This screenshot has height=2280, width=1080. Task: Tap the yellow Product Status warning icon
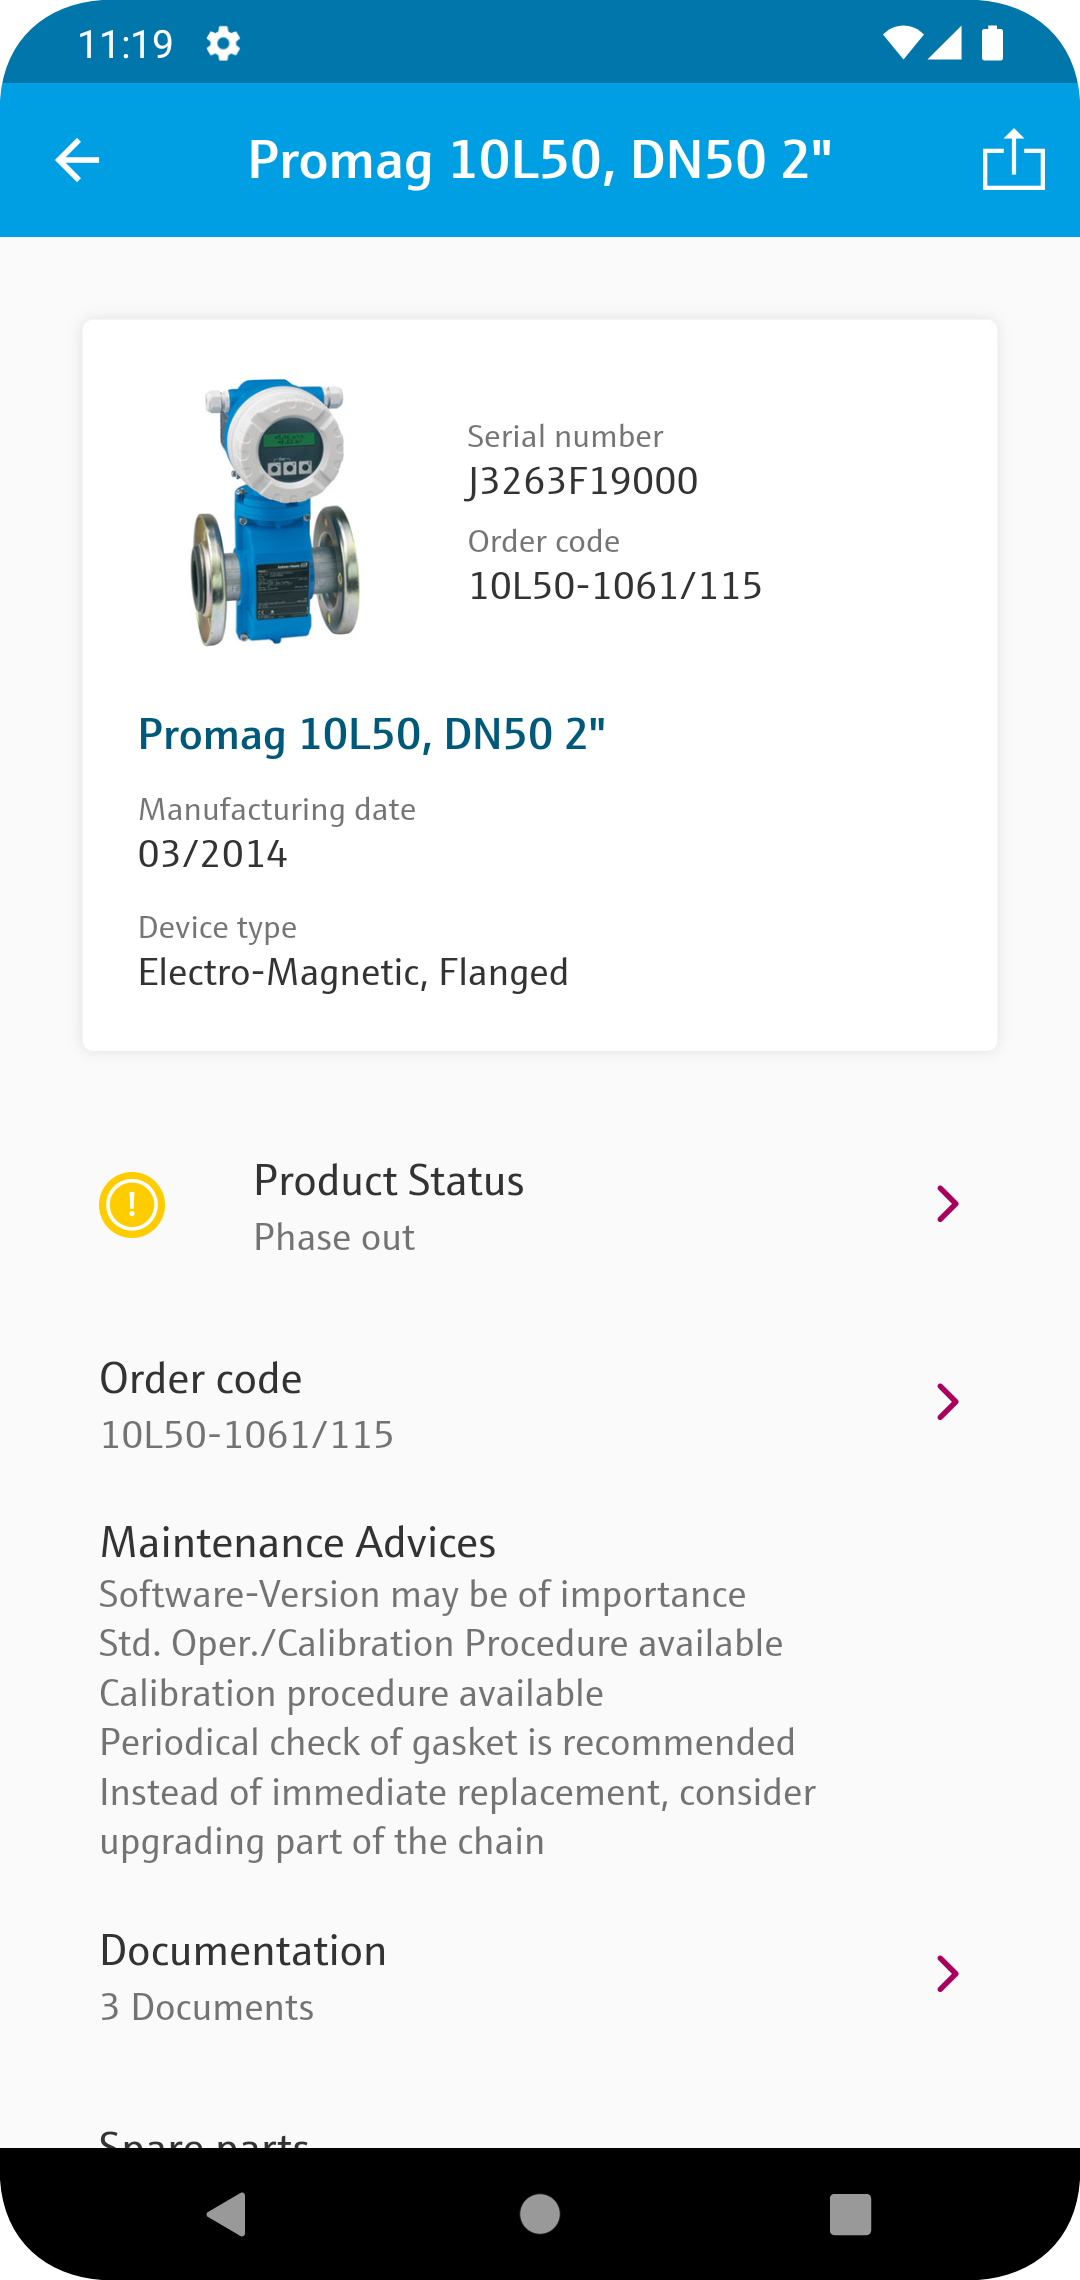tap(132, 1205)
